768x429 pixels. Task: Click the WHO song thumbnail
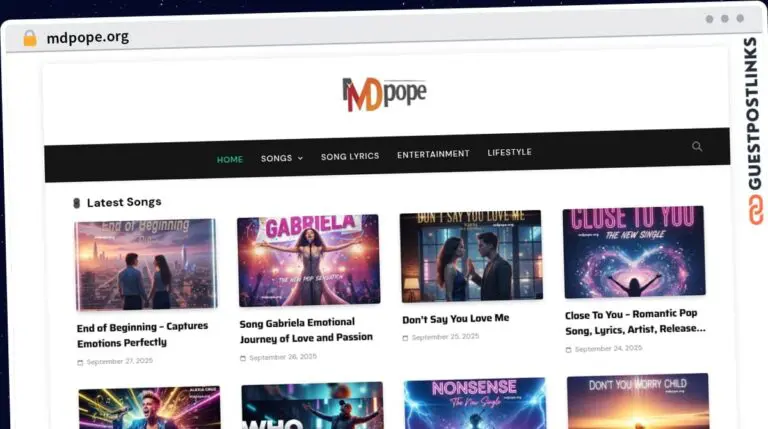[x=312, y=405]
